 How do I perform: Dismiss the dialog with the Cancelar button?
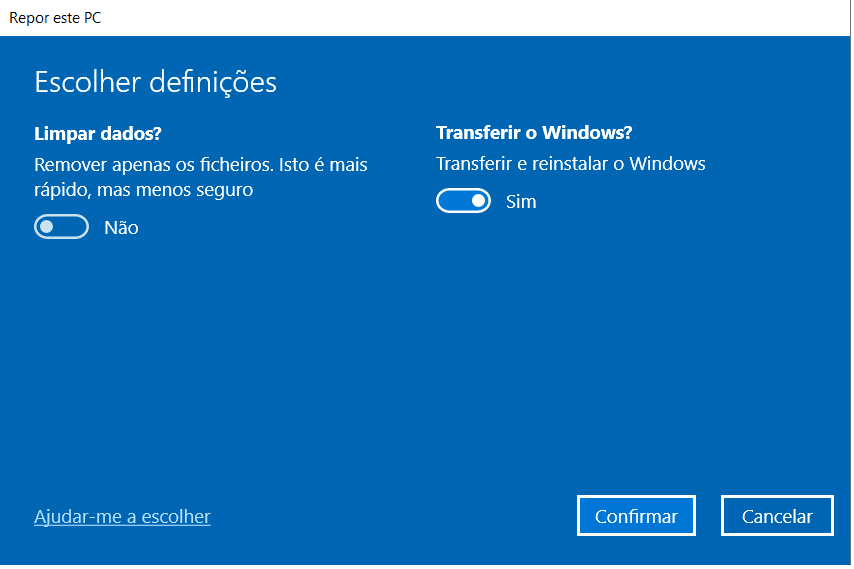tap(777, 516)
